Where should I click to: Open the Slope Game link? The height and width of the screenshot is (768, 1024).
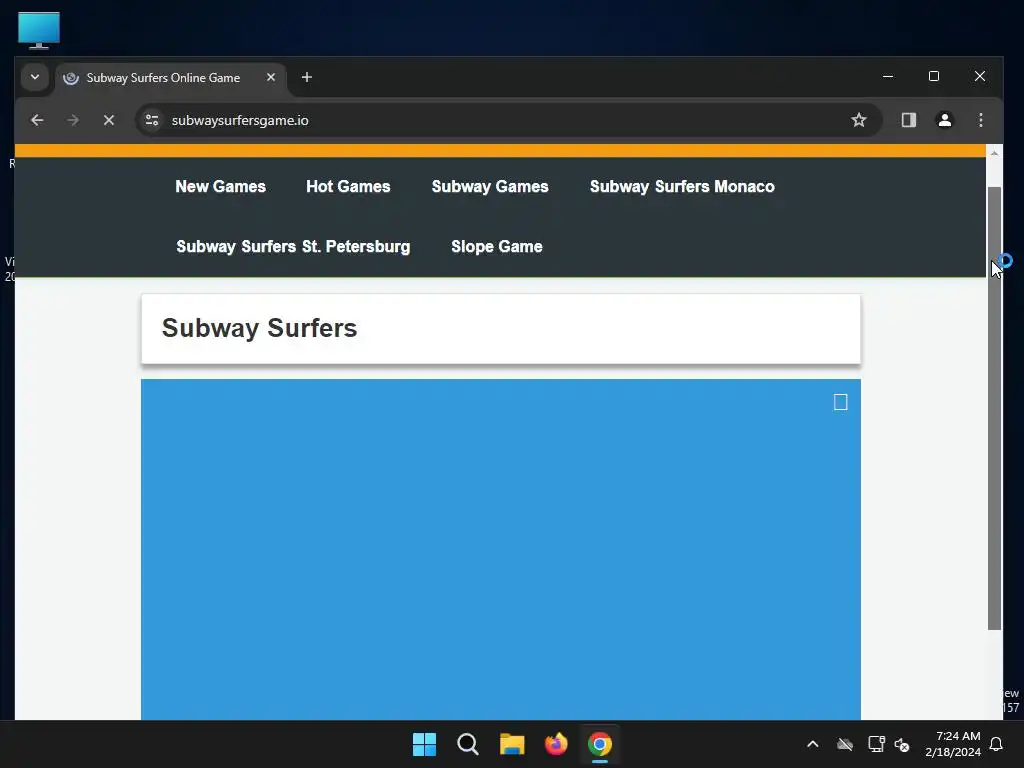(x=496, y=247)
